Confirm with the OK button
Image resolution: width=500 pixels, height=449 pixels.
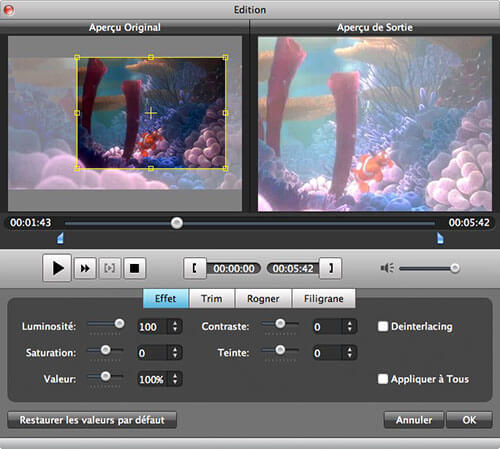(x=469, y=420)
